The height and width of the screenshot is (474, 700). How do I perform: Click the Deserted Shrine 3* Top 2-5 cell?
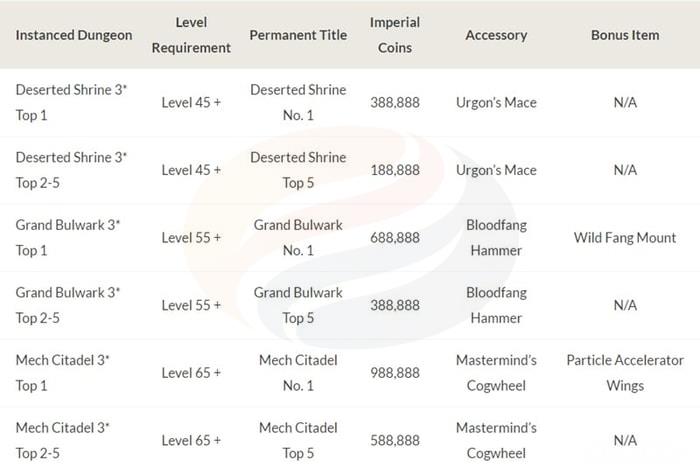pyautogui.click(x=71, y=170)
